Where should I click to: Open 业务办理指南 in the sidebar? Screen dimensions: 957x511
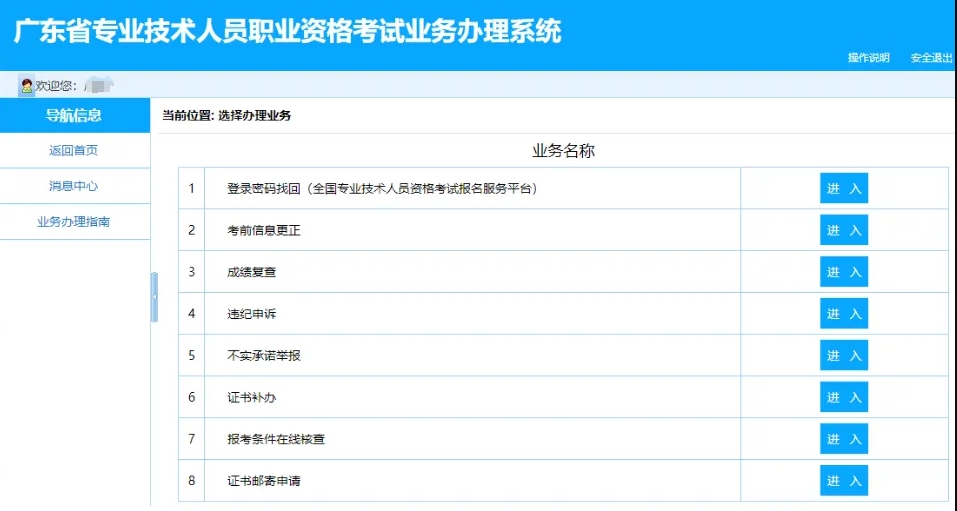coord(74,222)
